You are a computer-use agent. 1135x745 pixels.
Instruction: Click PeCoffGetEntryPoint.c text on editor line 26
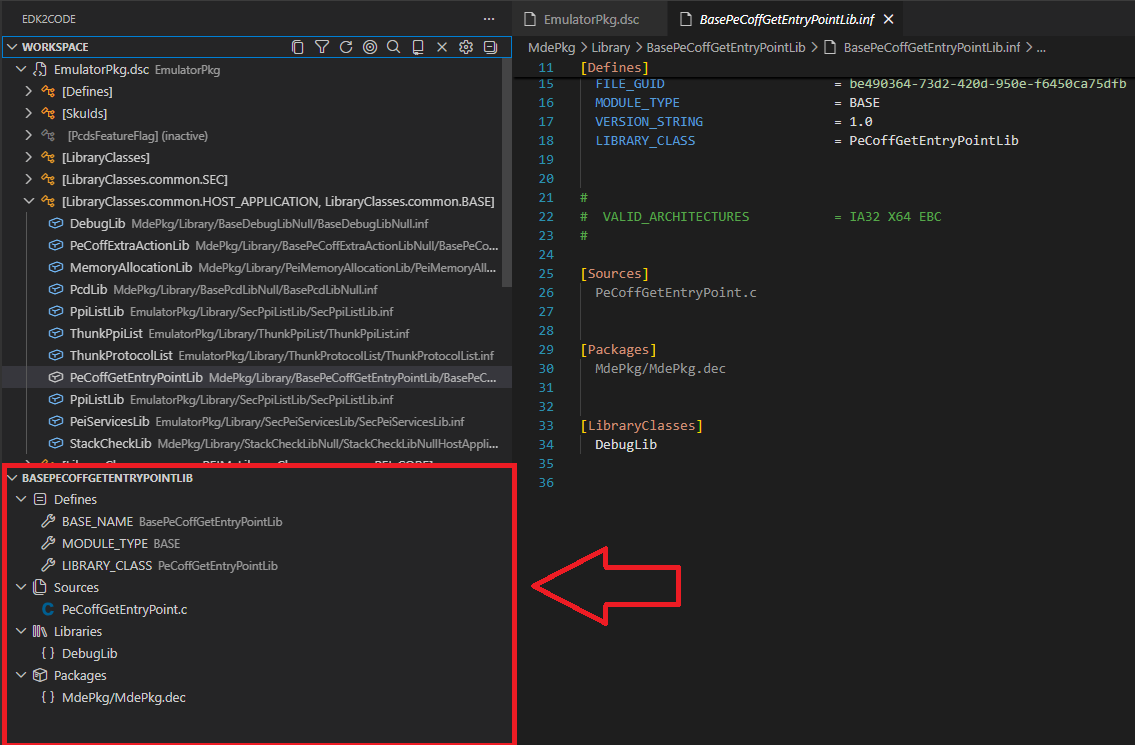click(x=675, y=292)
